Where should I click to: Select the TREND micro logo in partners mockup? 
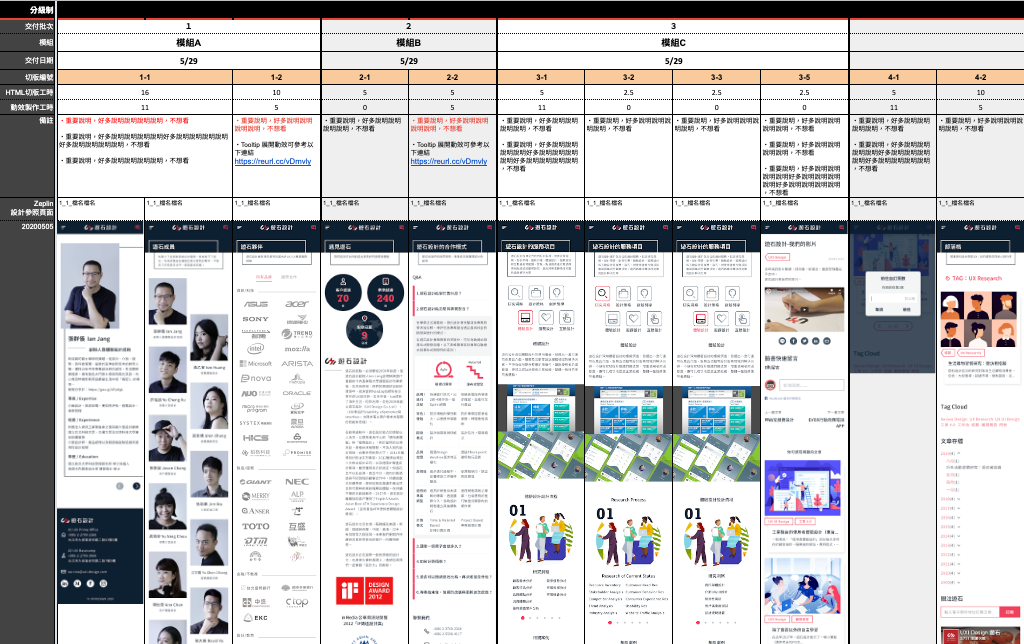297,333
